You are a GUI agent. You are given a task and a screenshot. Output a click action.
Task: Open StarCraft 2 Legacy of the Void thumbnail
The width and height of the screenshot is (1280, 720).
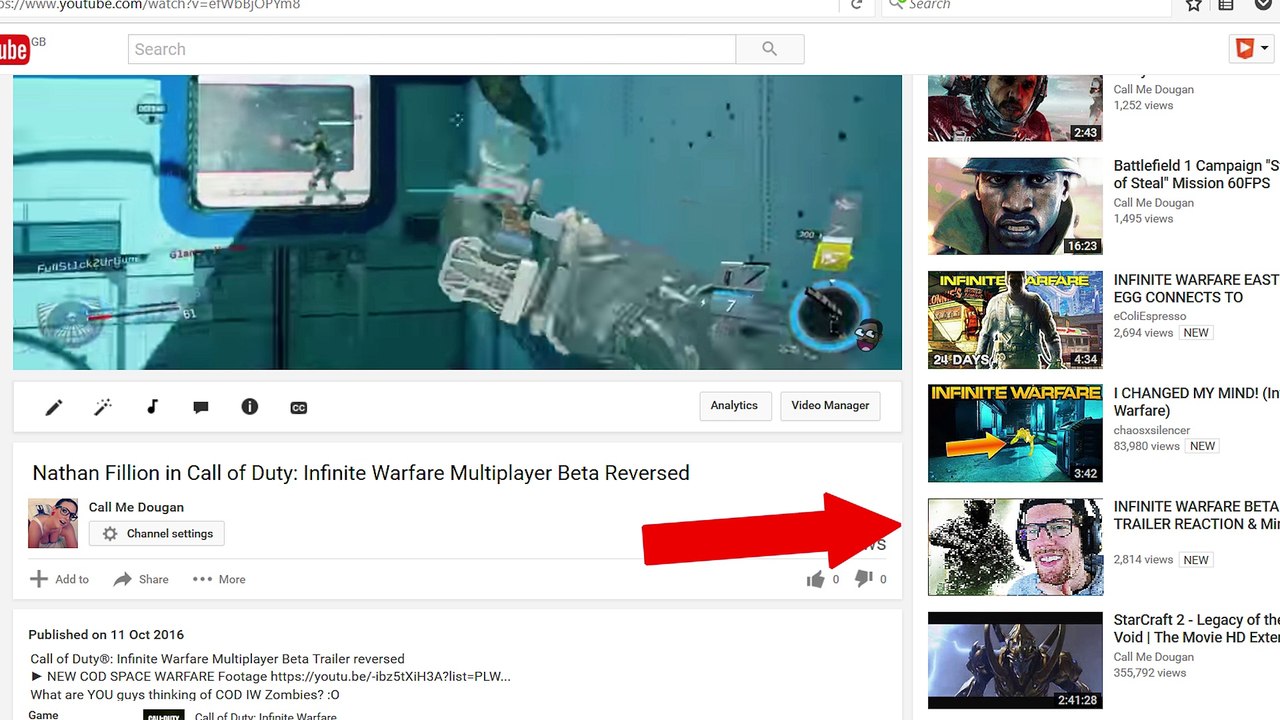[1015, 660]
